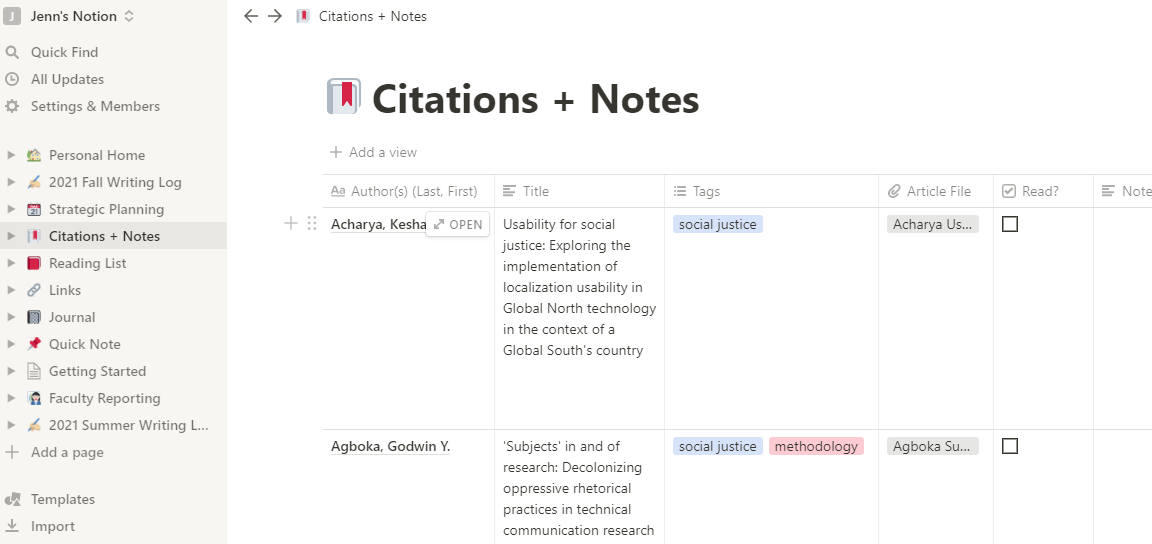Expand the Getting Started page

pyautogui.click(x=11, y=371)
